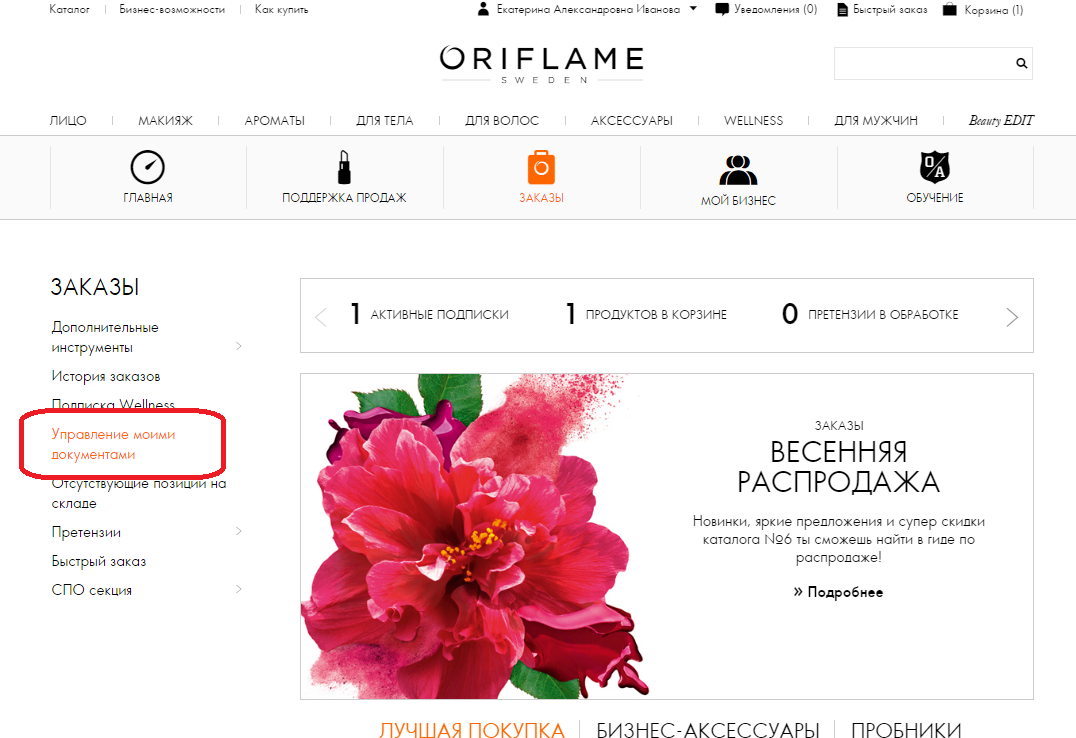
Task: Open Быстрый заказ document icon
Action: [842, 10]
